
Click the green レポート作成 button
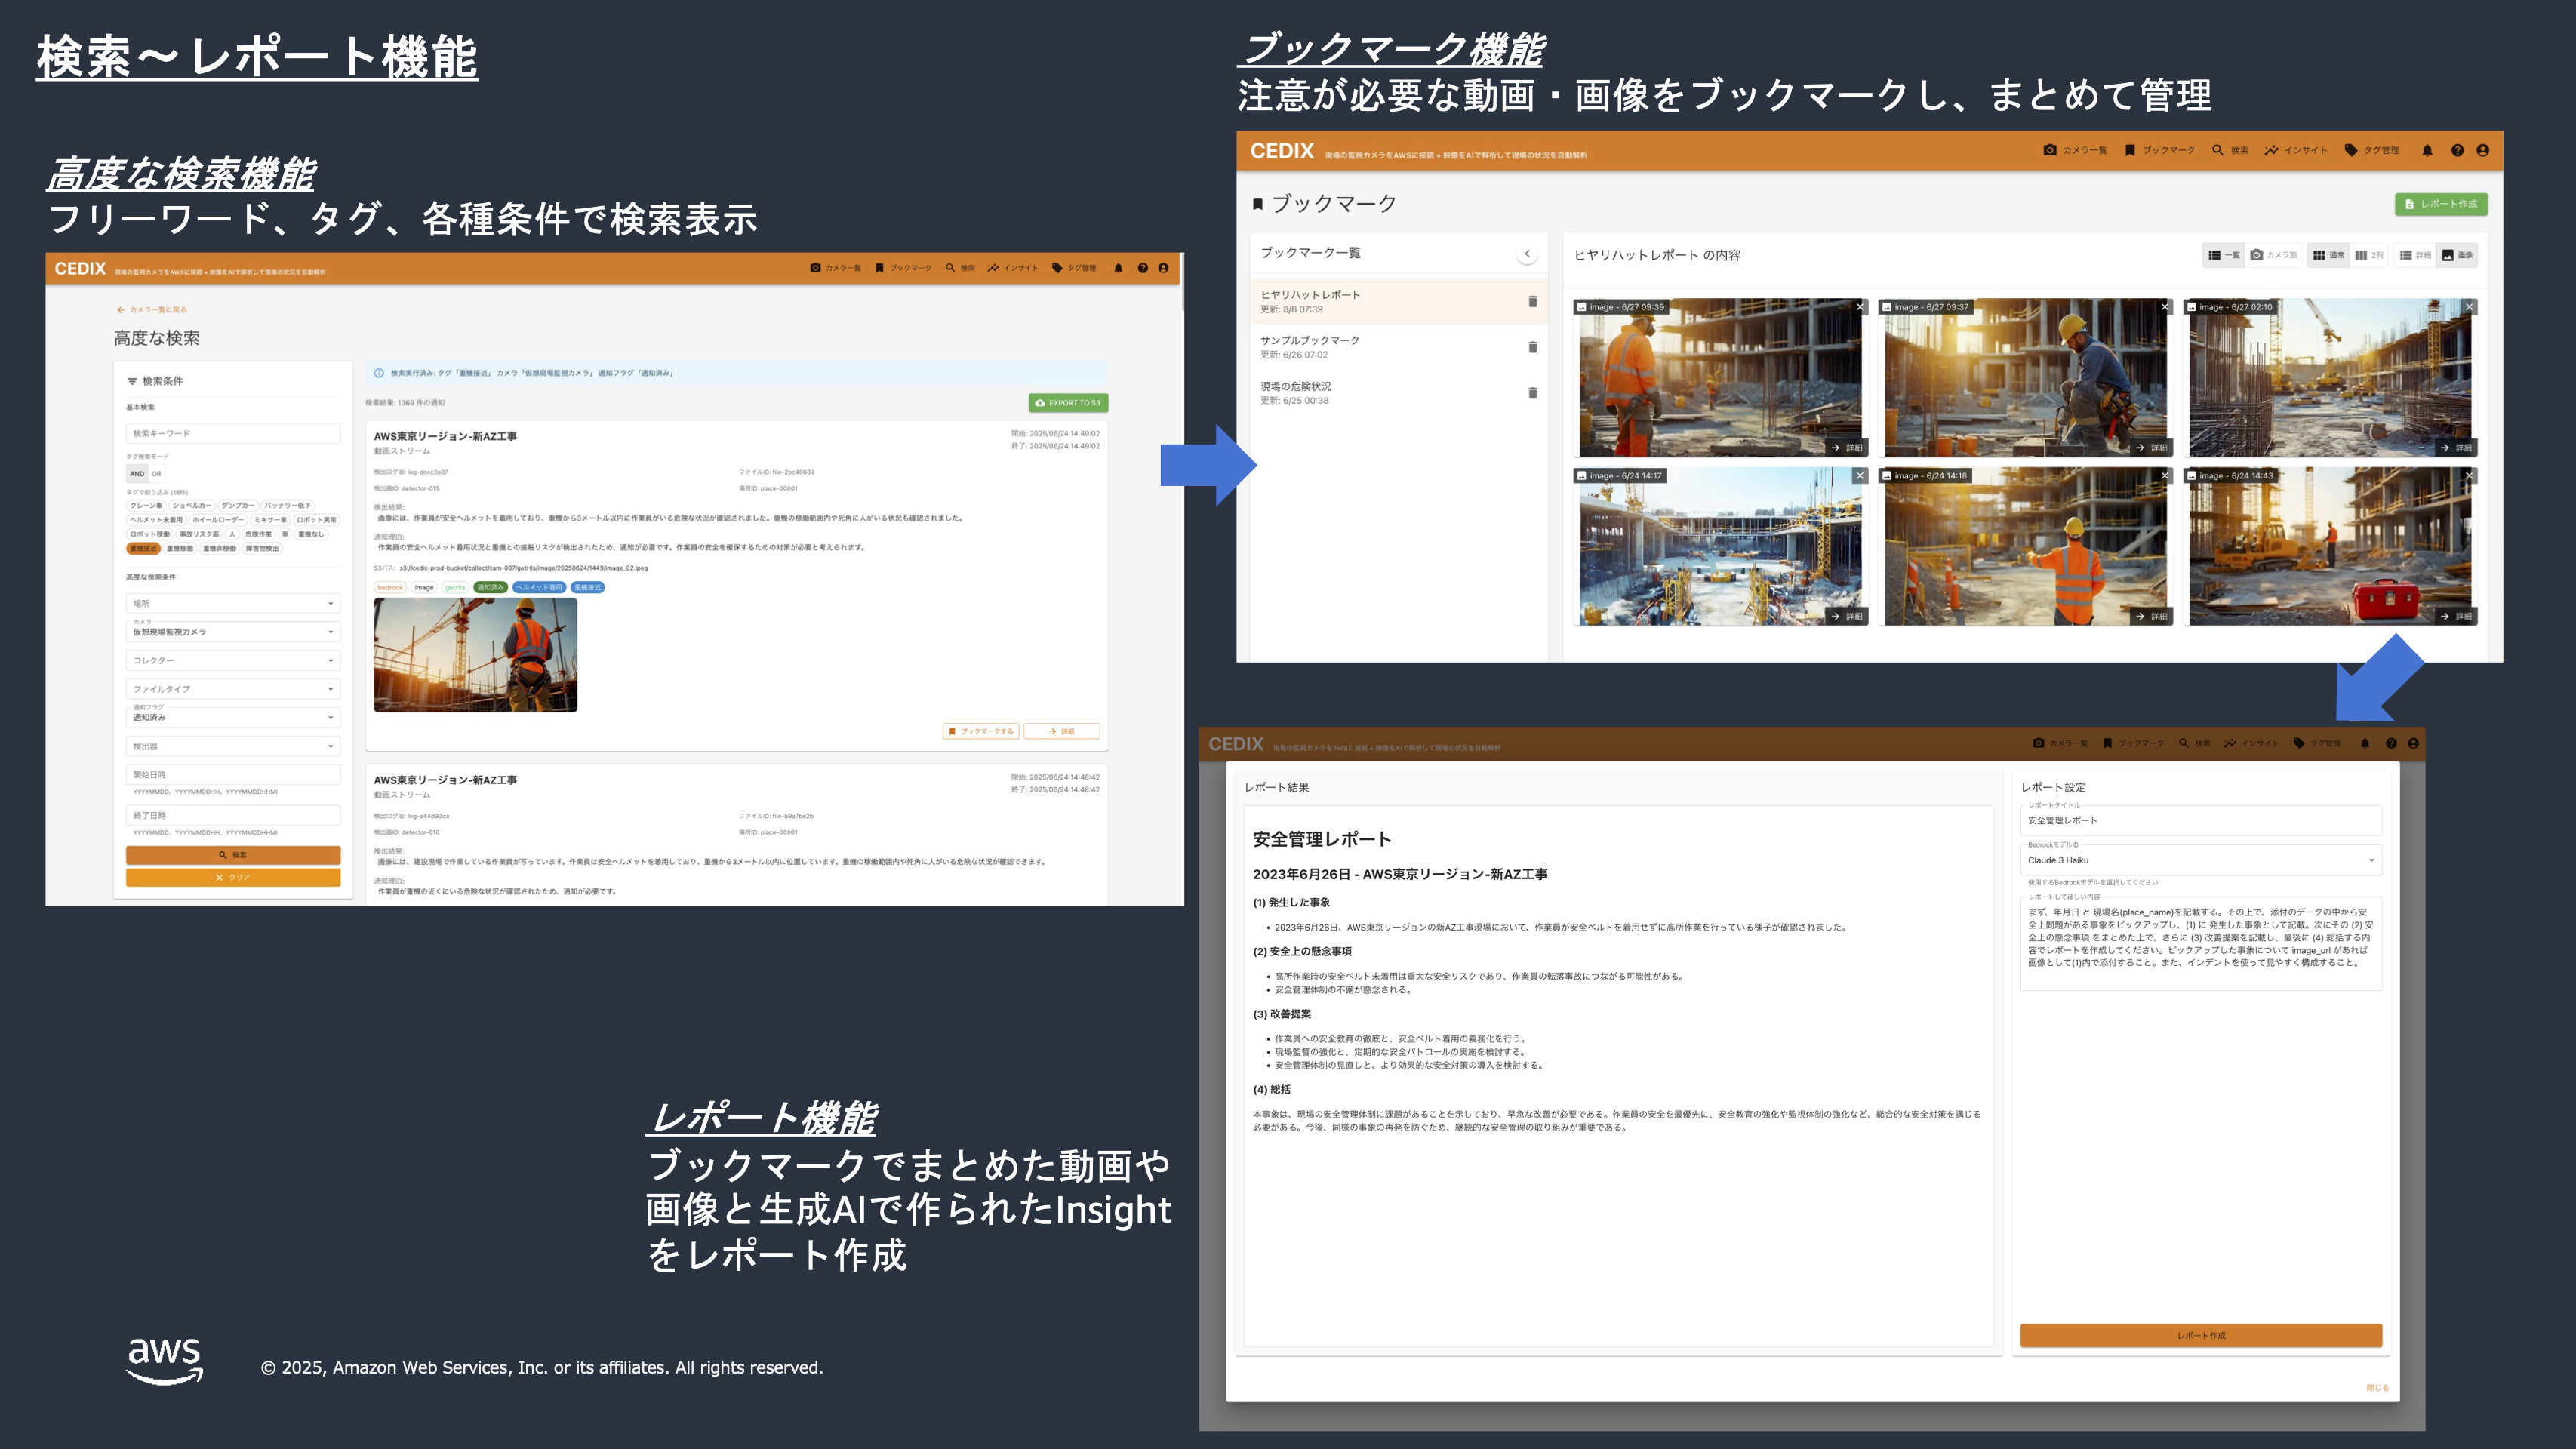click(x=2440, y=204)
